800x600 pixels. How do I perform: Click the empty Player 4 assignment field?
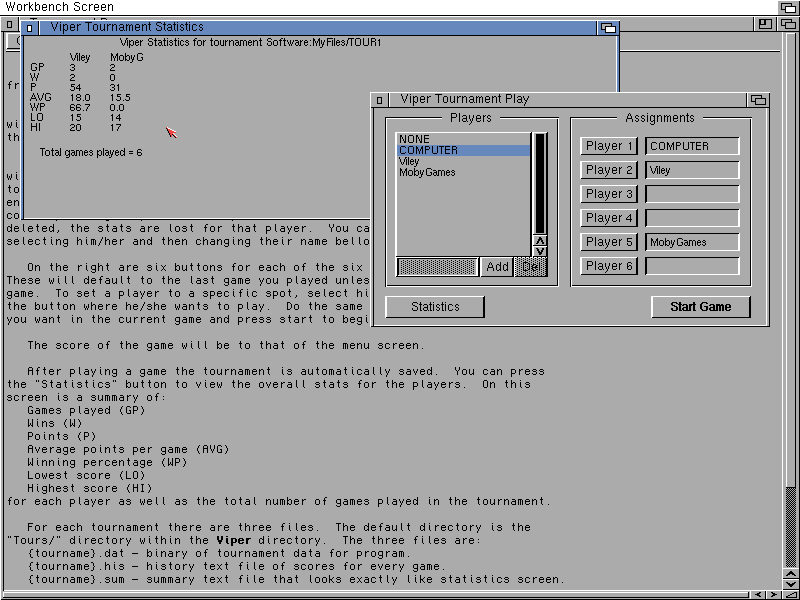[692, 218]
